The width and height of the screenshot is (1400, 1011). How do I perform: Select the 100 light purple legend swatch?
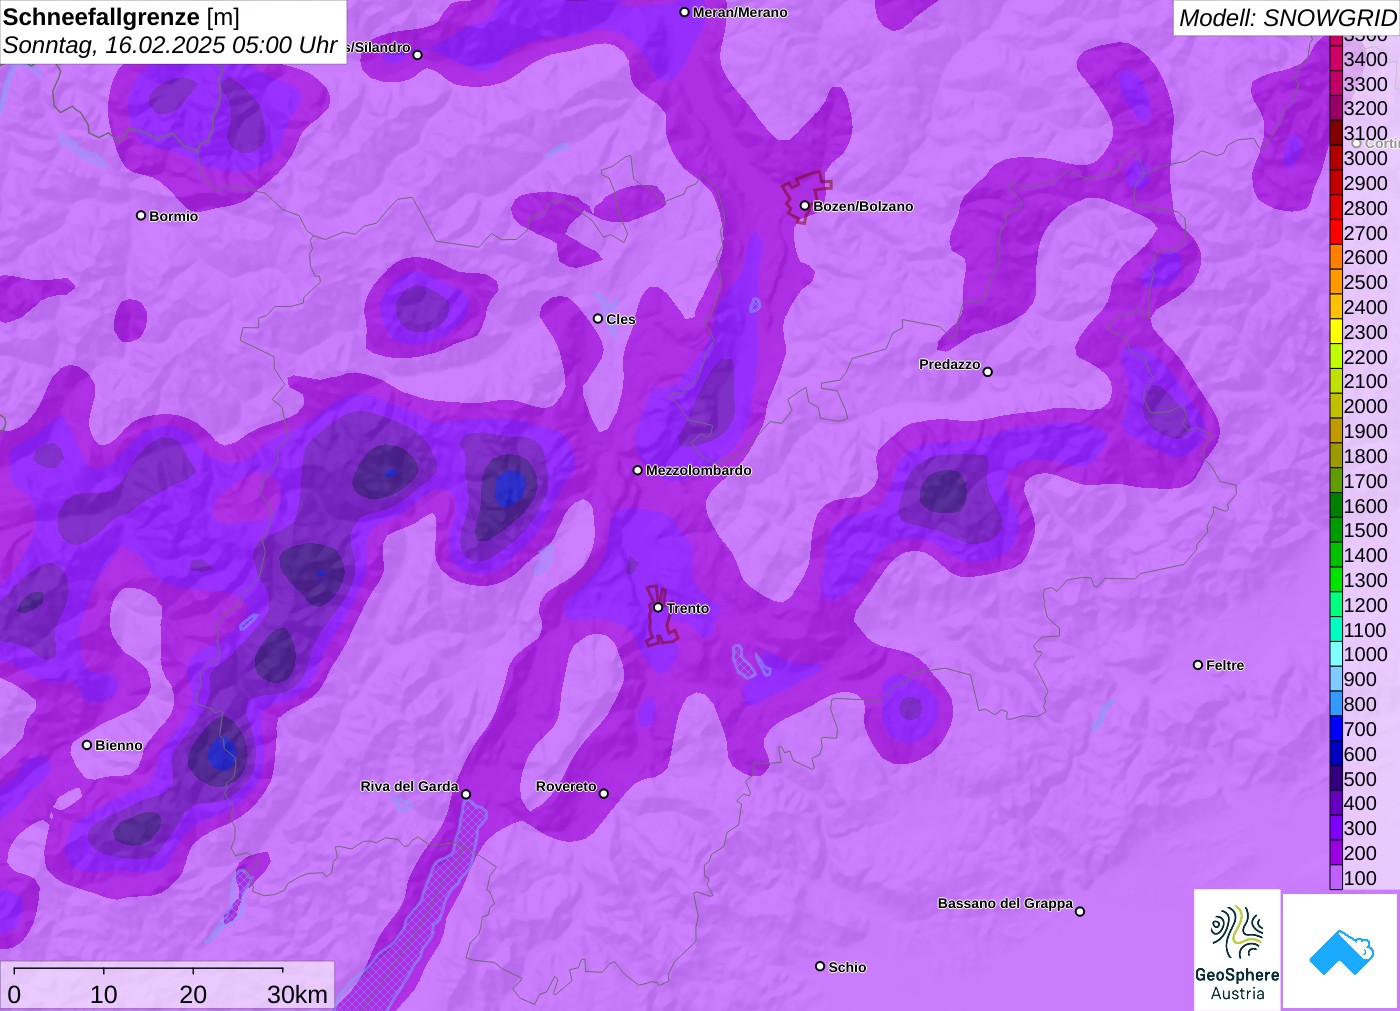(x=1336, y=878)
